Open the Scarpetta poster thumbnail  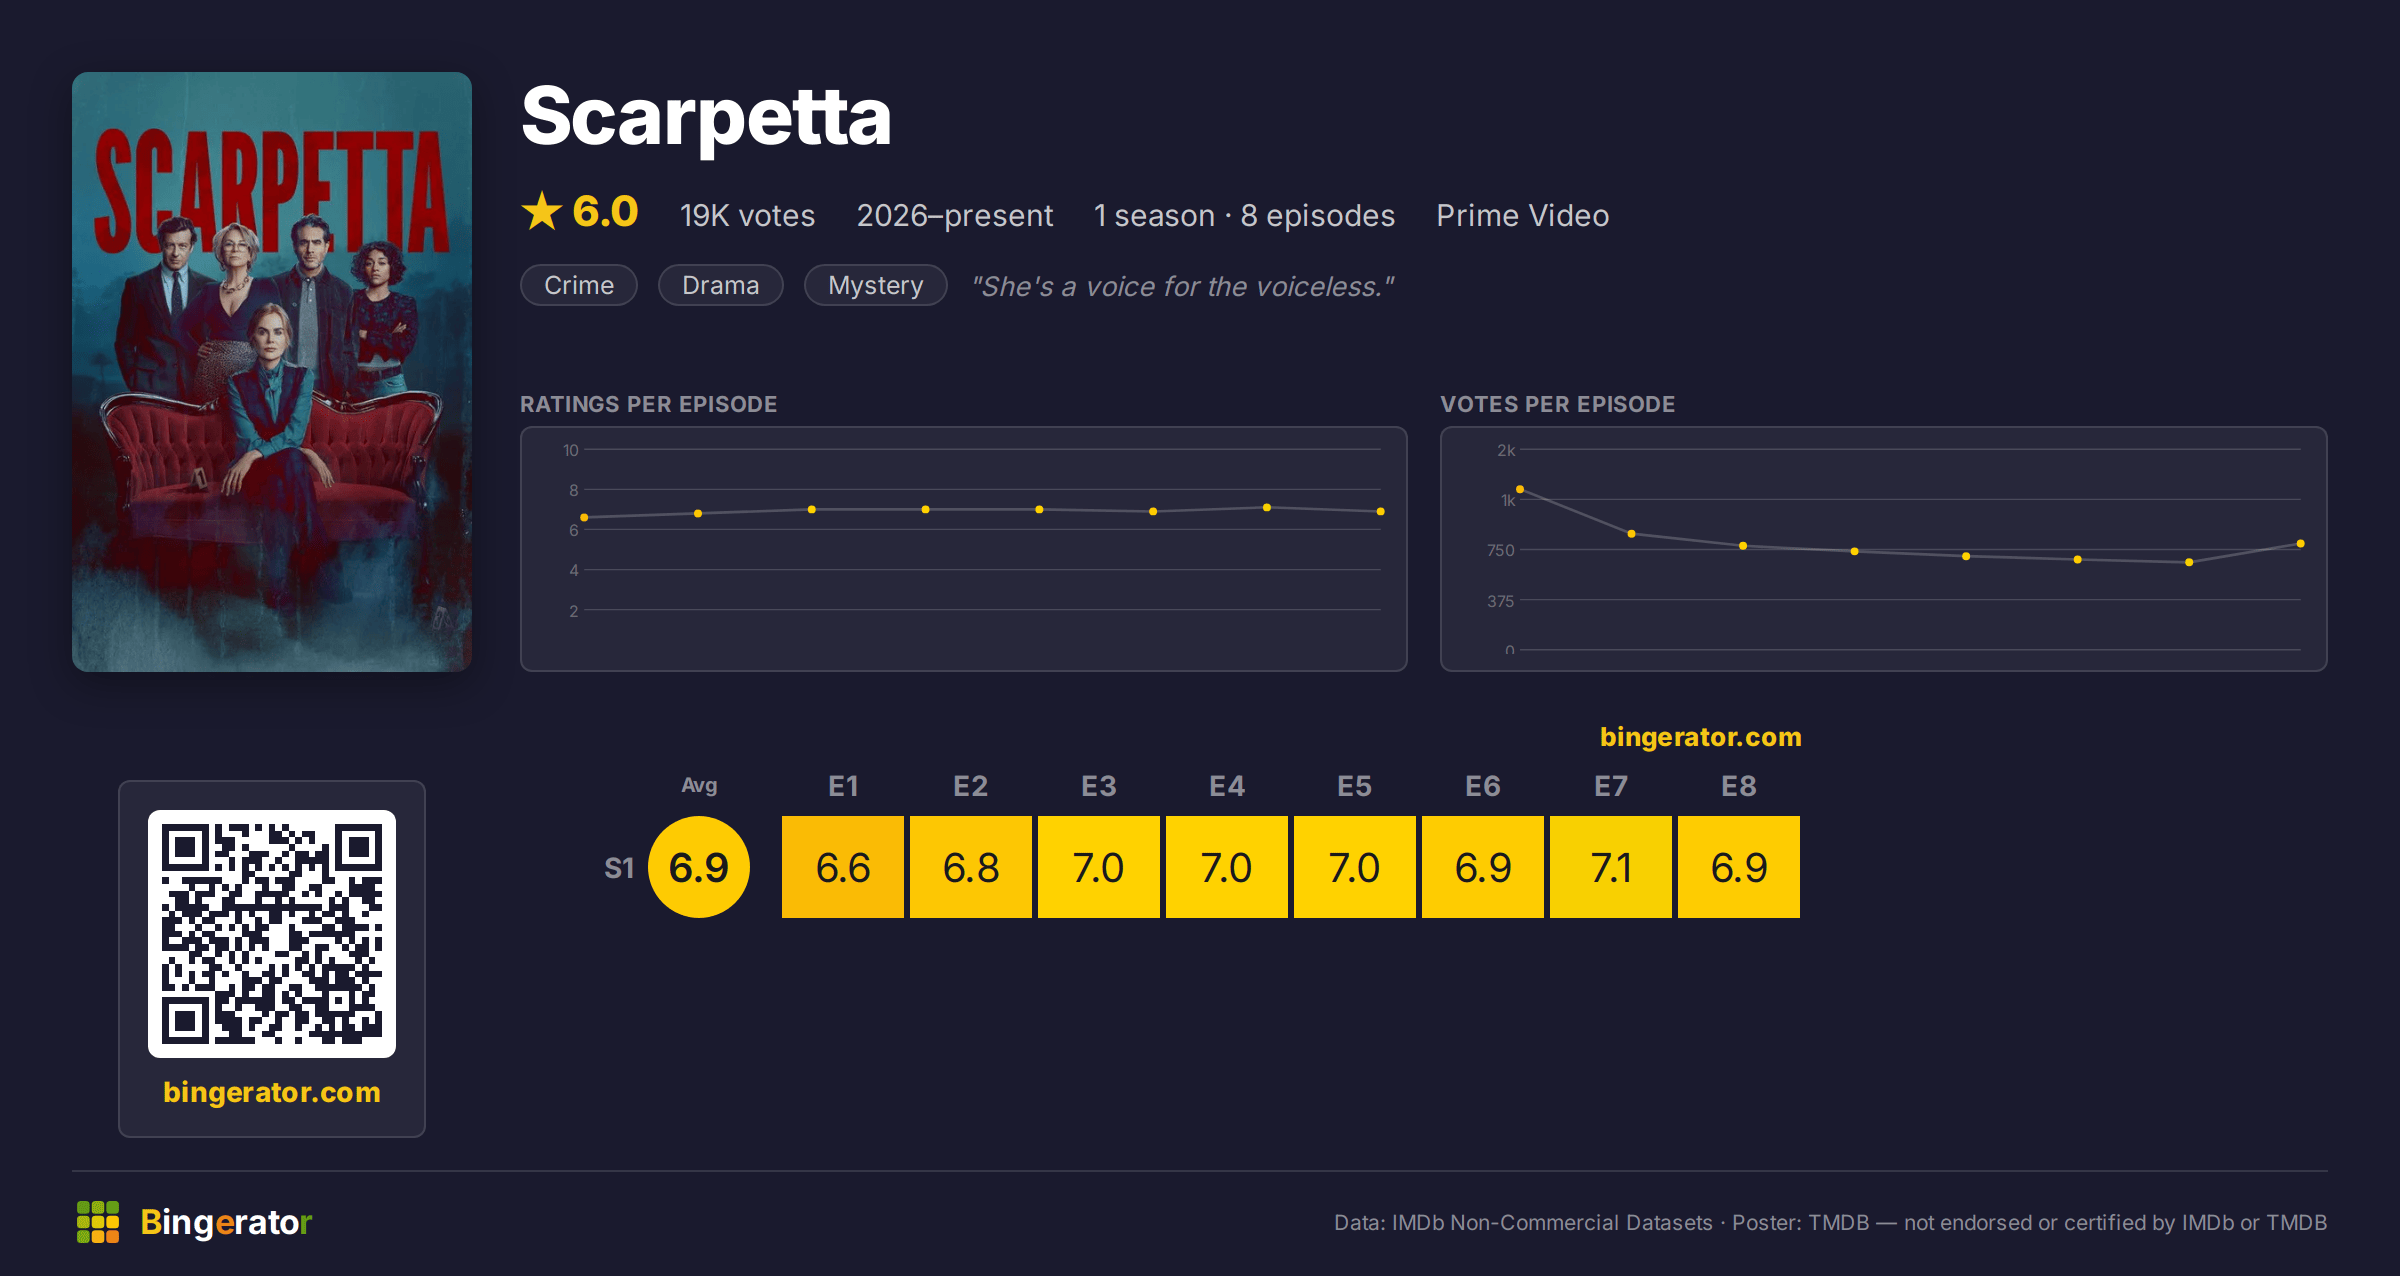(272, 372)
